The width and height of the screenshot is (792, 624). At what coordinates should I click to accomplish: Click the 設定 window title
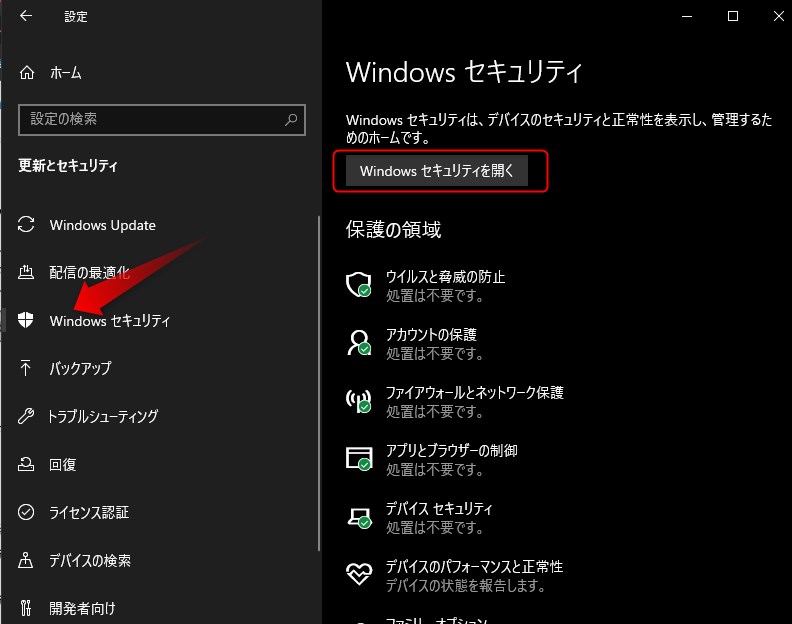76,17
